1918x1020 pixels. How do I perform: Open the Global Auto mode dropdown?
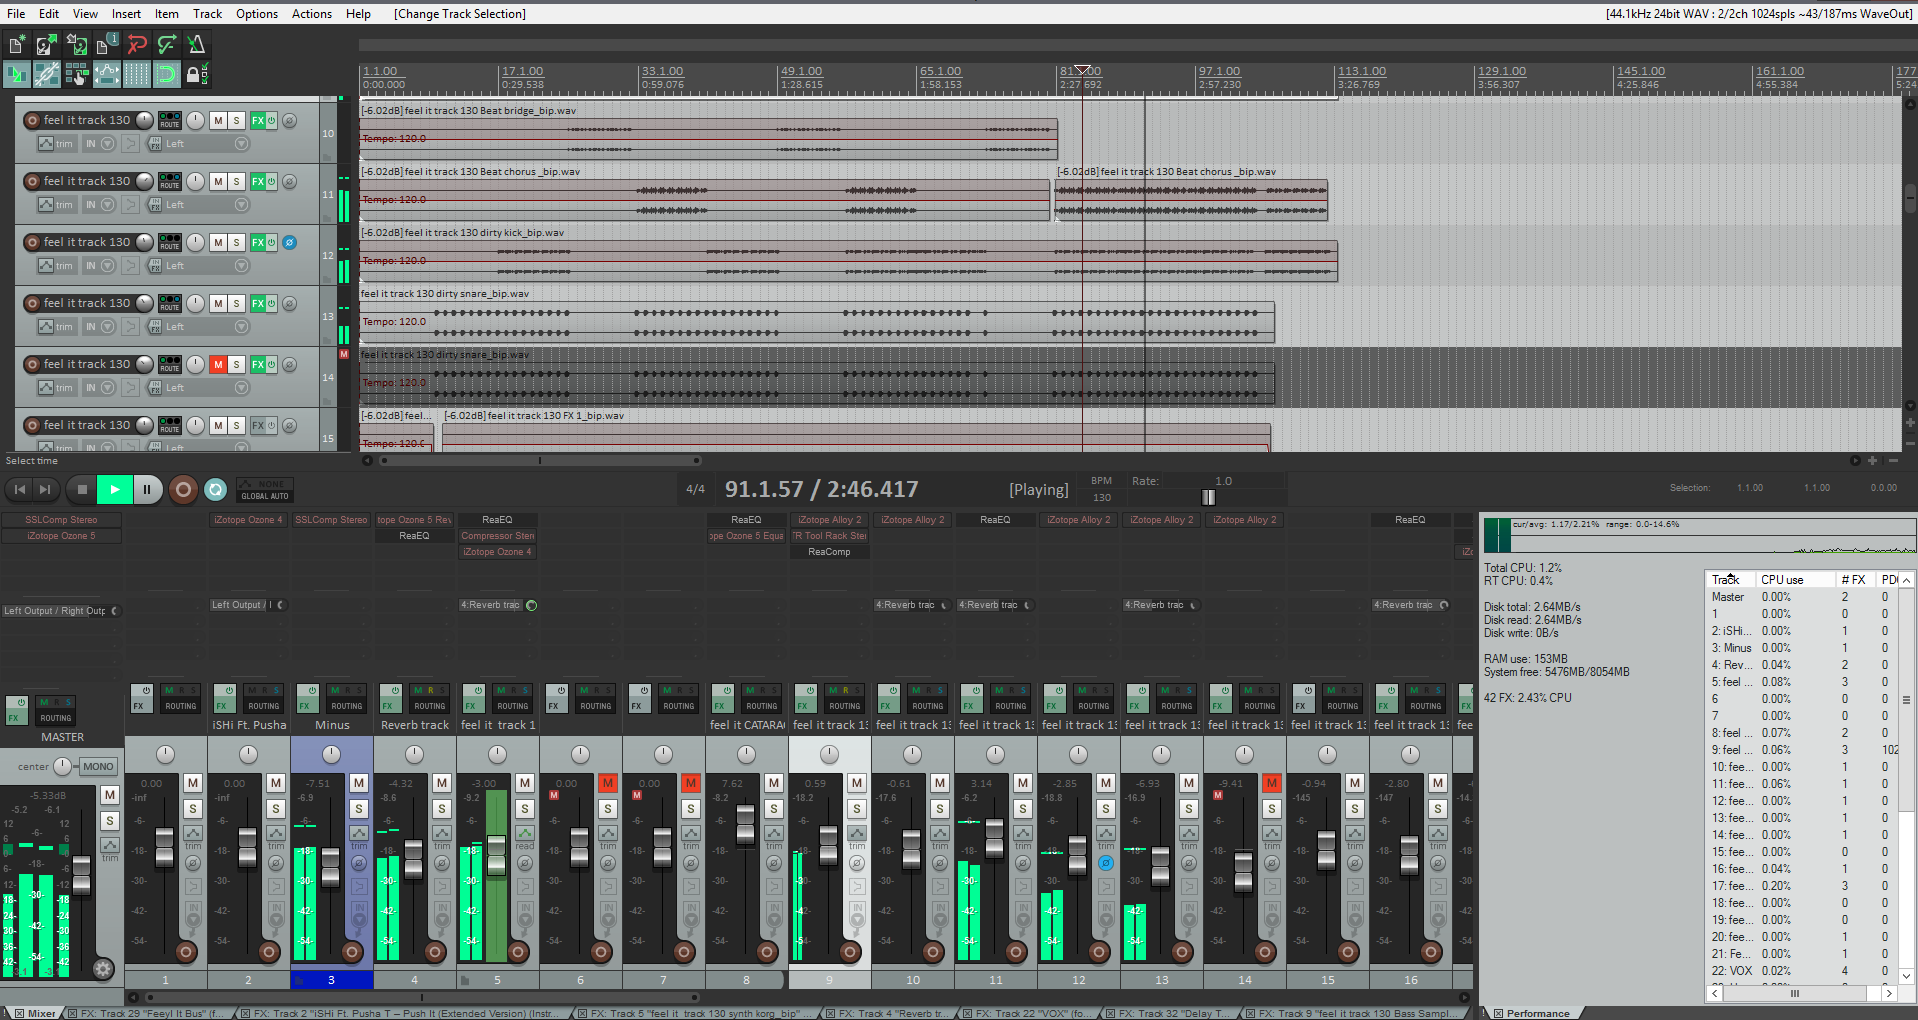(x=265, y=490)
